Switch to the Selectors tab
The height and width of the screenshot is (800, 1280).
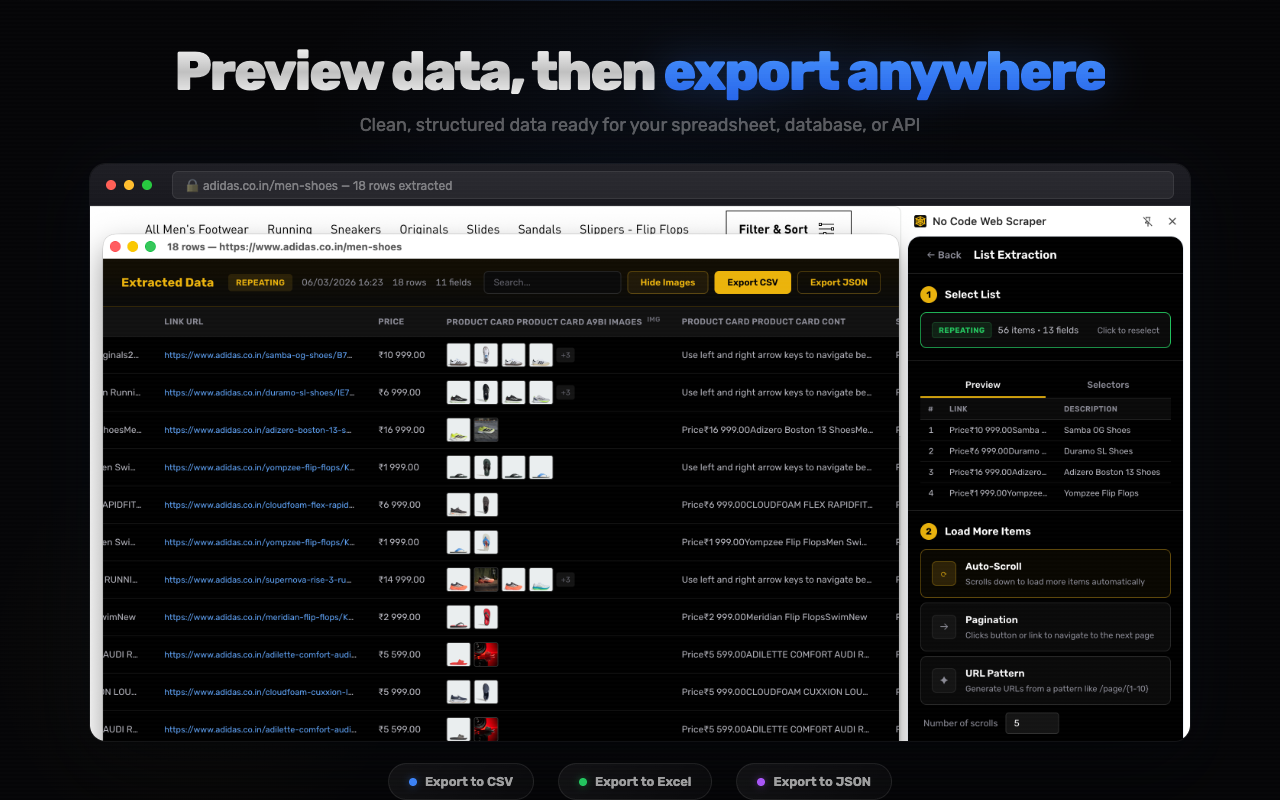pos(1108,385)
